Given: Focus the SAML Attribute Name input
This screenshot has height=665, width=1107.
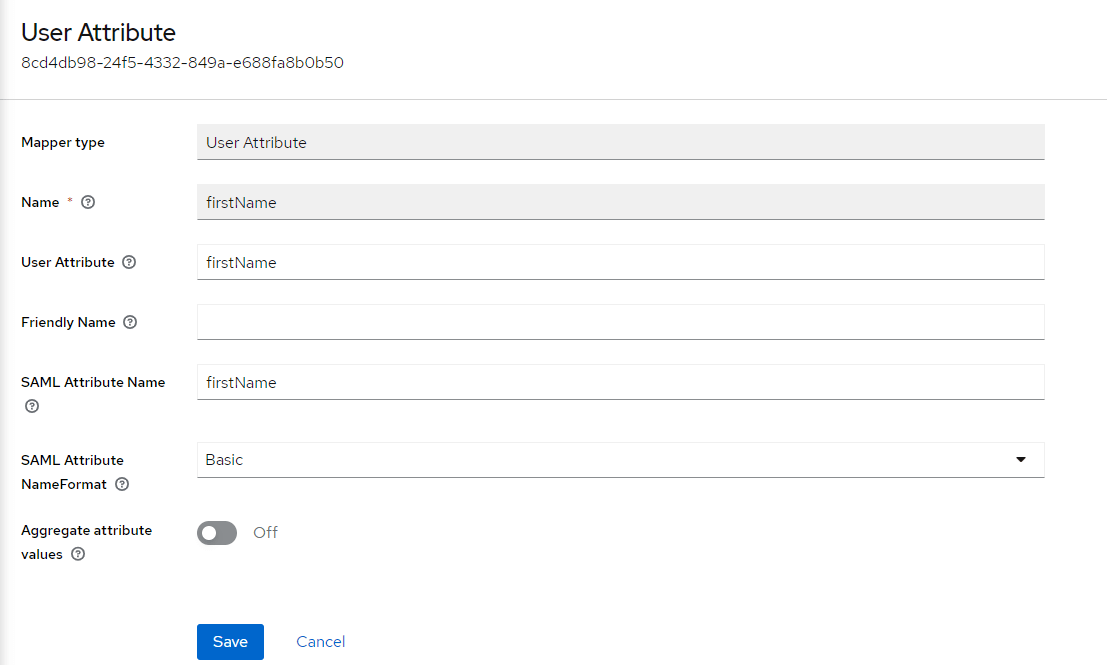Looking at the screenshot, I should click(x=620, y=382).
